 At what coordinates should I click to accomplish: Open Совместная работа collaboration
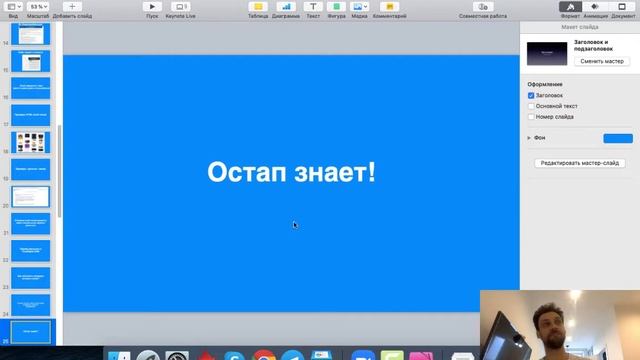[x=483, y=7]
